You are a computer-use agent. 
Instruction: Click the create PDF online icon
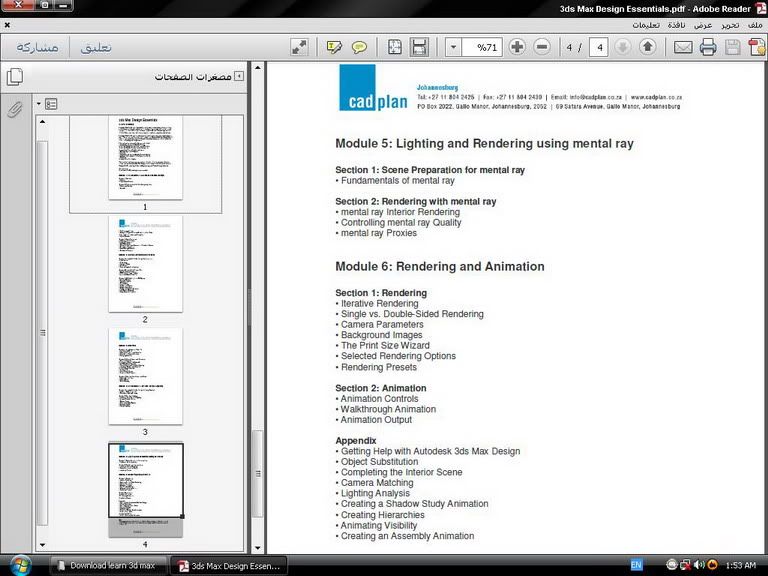[757, 47]
